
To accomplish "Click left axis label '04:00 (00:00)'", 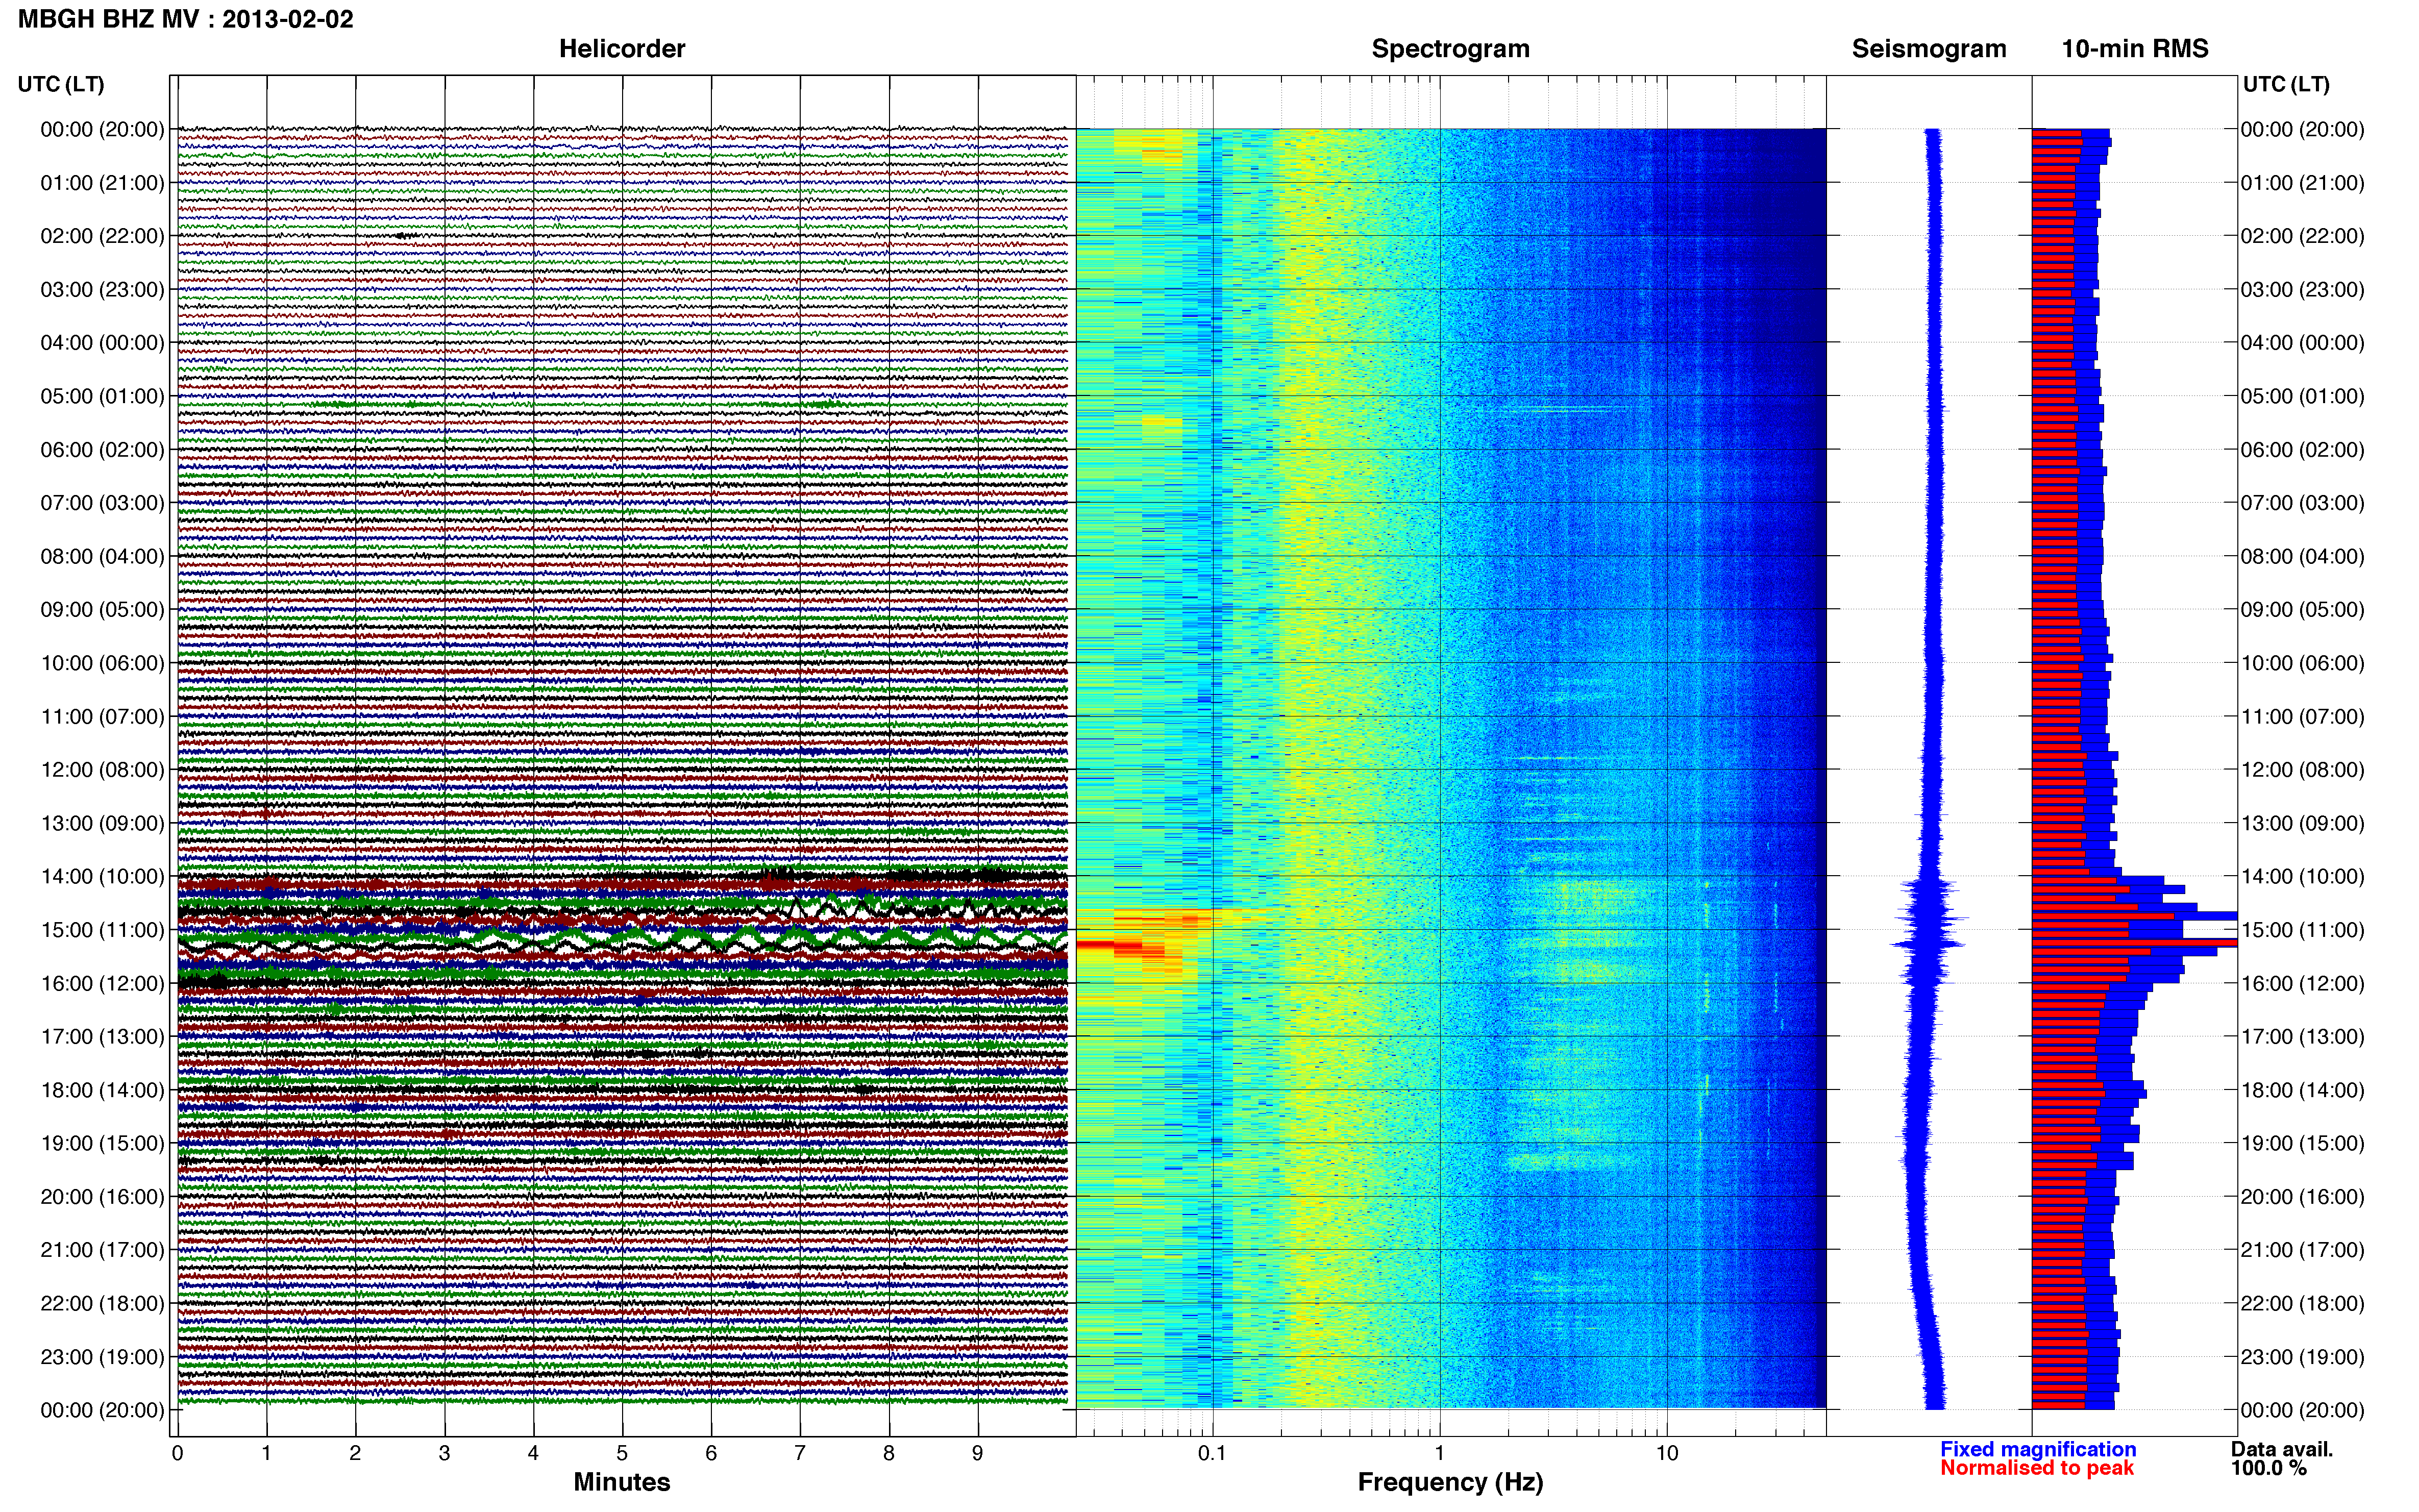I will click(x=102, y=343).
